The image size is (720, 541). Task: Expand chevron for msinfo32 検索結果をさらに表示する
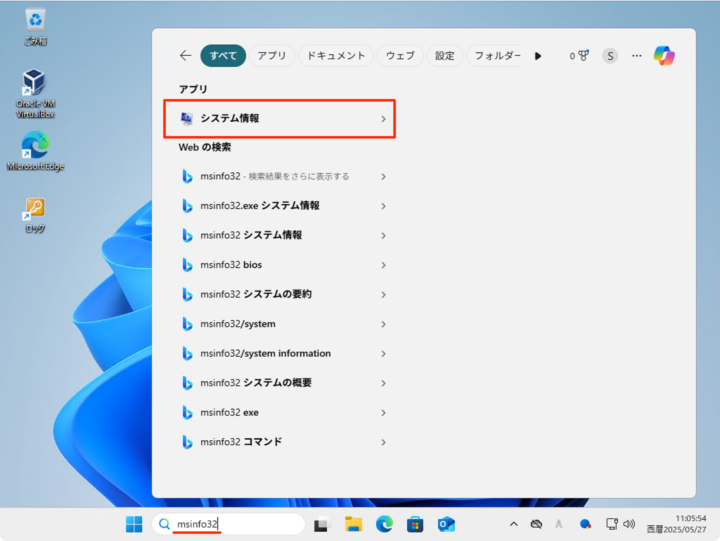click(383, 177)
